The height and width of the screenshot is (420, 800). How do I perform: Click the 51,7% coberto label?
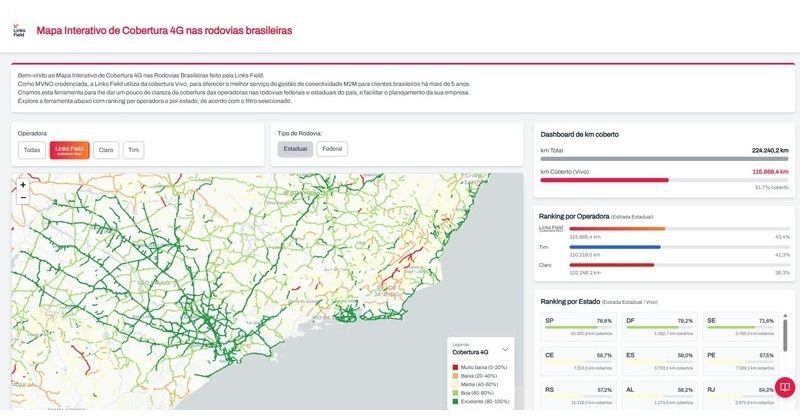772,188
